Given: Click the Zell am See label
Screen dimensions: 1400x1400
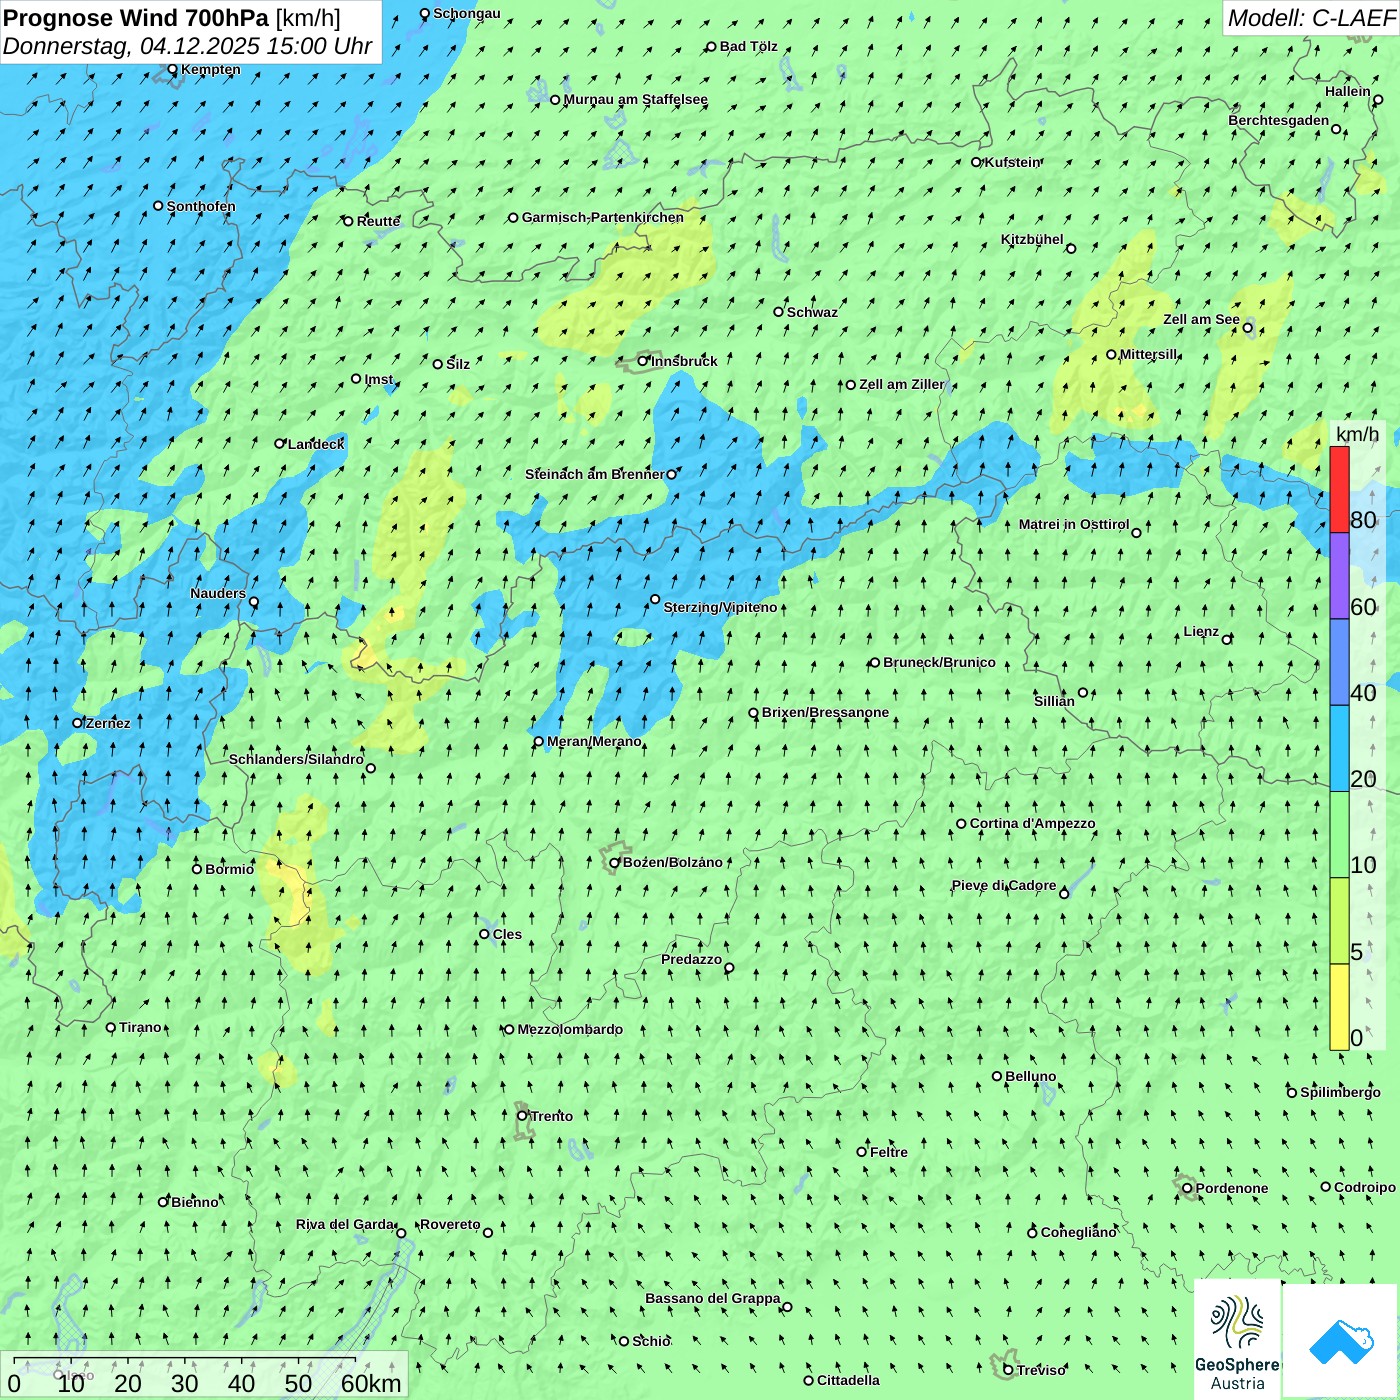Looking at the screenshot, I should coord(1201,319).
